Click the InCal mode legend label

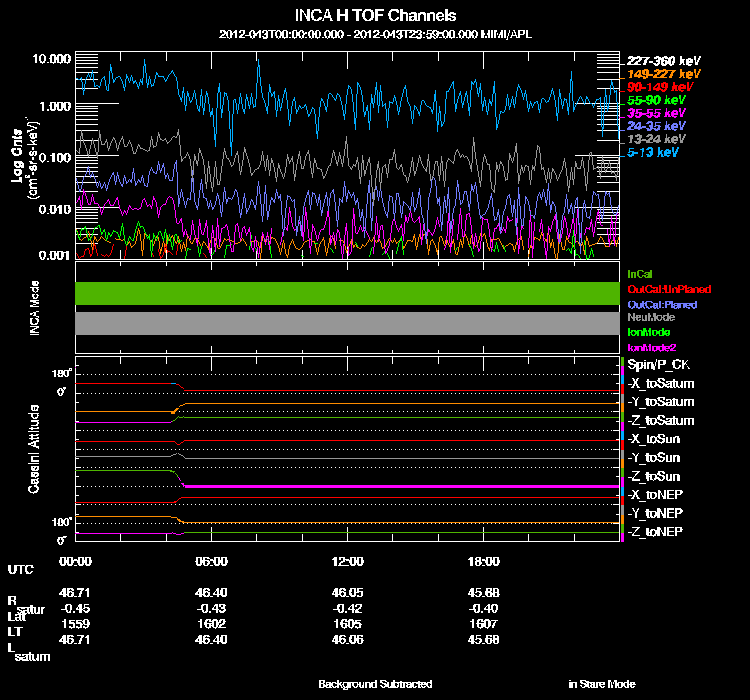(x=640, y=273)
